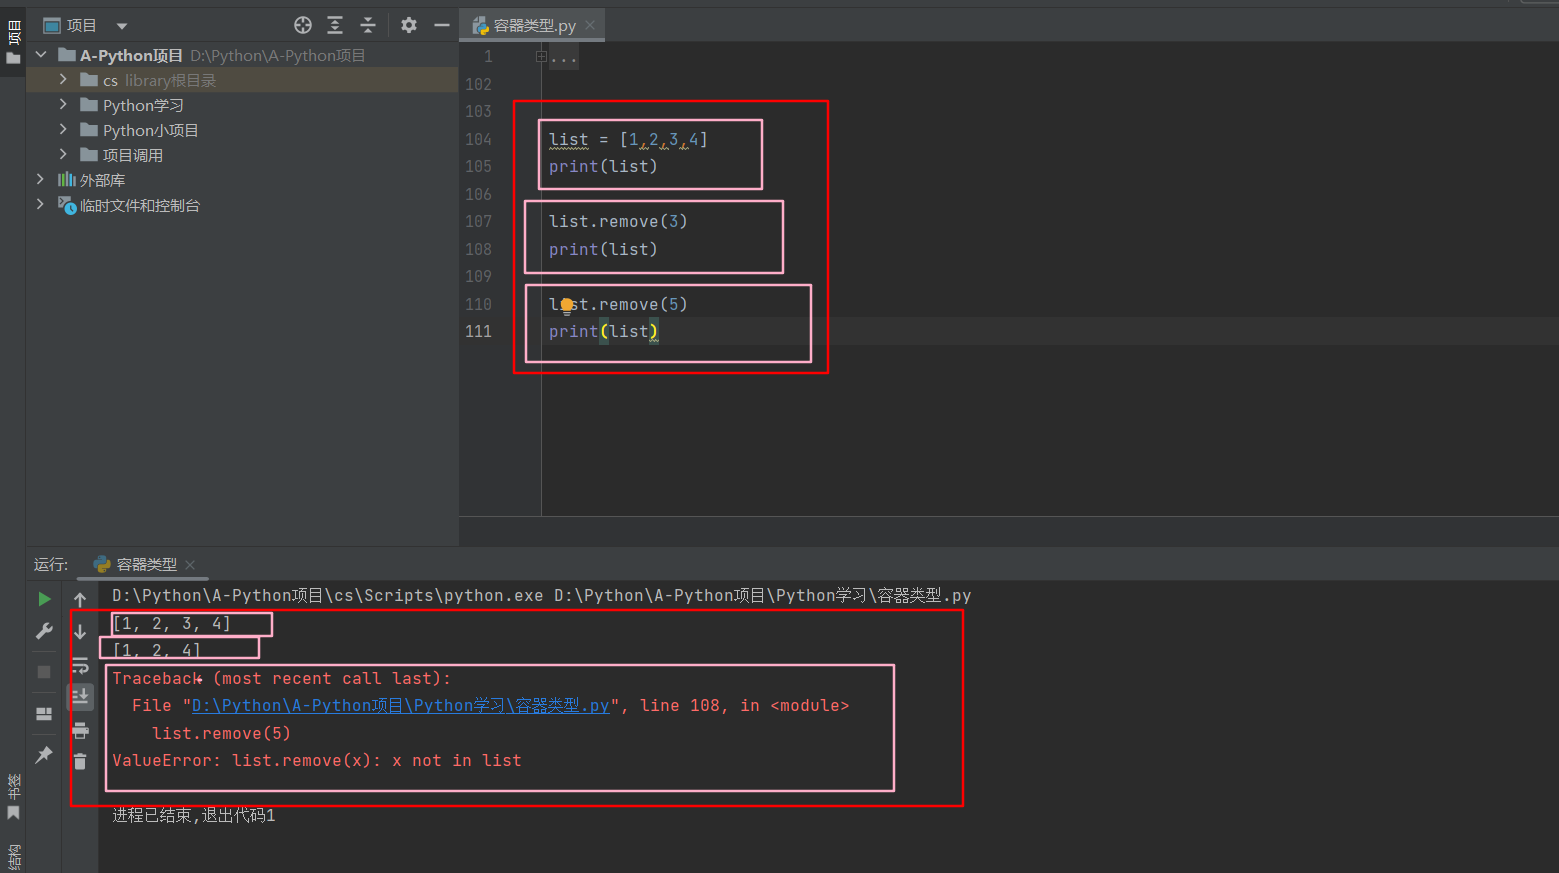Expand the 外部库 node
The image size is (1559, 873).
click(40, 180)
